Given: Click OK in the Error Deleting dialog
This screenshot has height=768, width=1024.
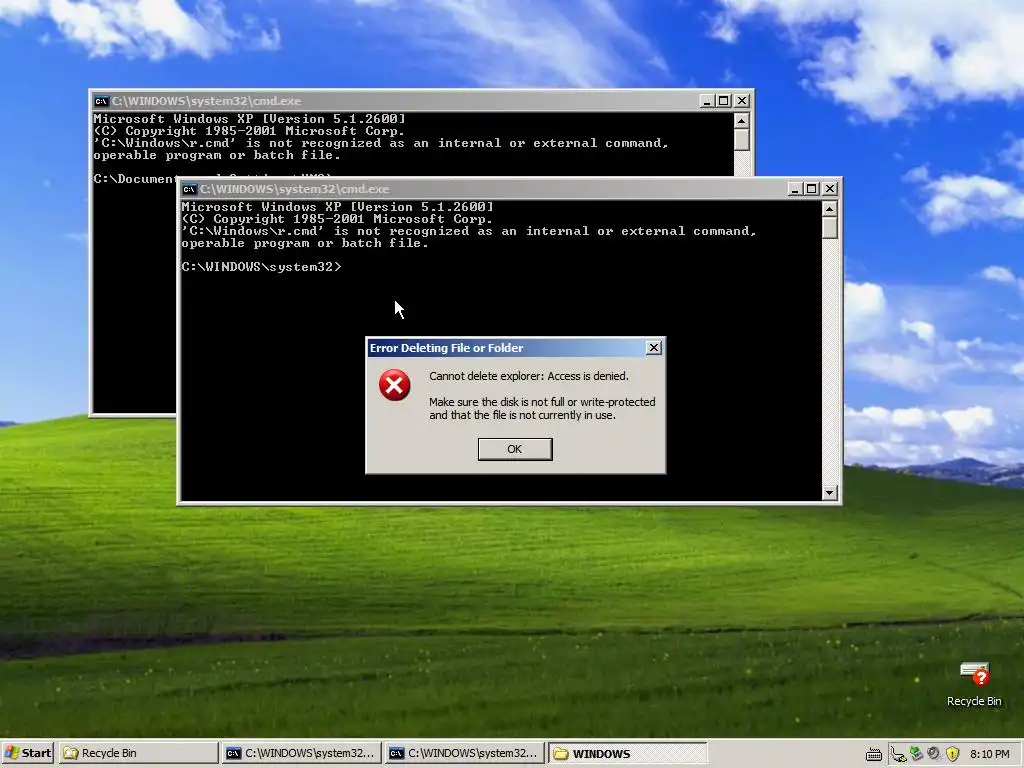Looking at the screenshot, I should pyautogui.click(x=515, y=449).
